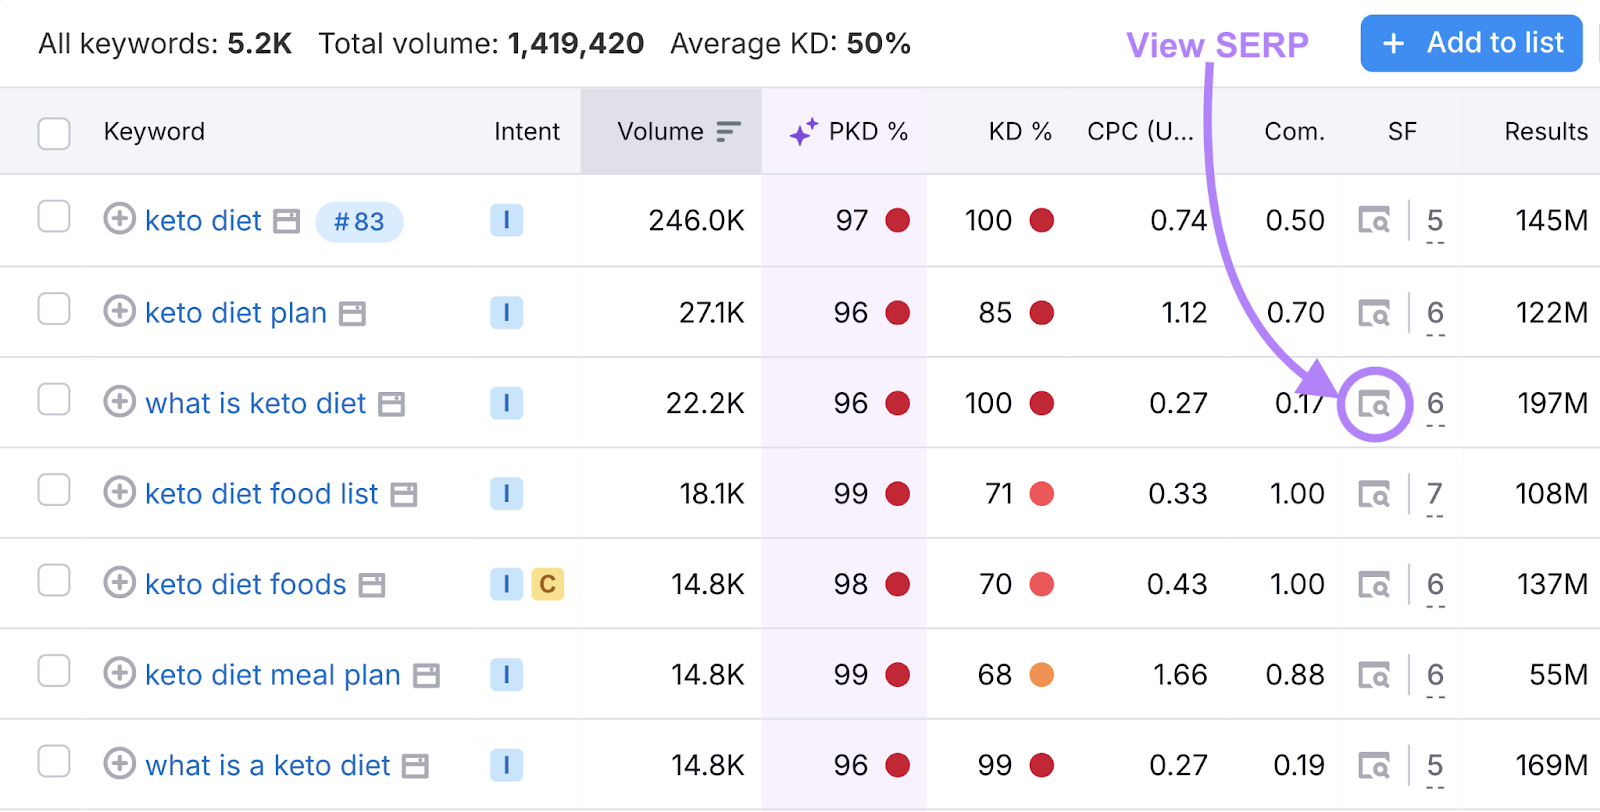This screenshot has height=812, width=1600.
Task: Click the sparkle icon beside PKD % header
Action: click(x=803, y=132)
